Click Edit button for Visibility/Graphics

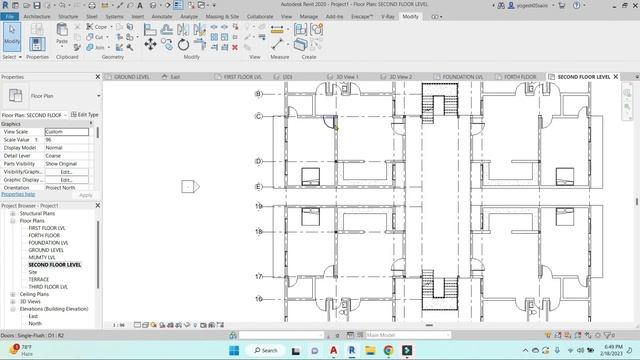(x=66, y=172)
